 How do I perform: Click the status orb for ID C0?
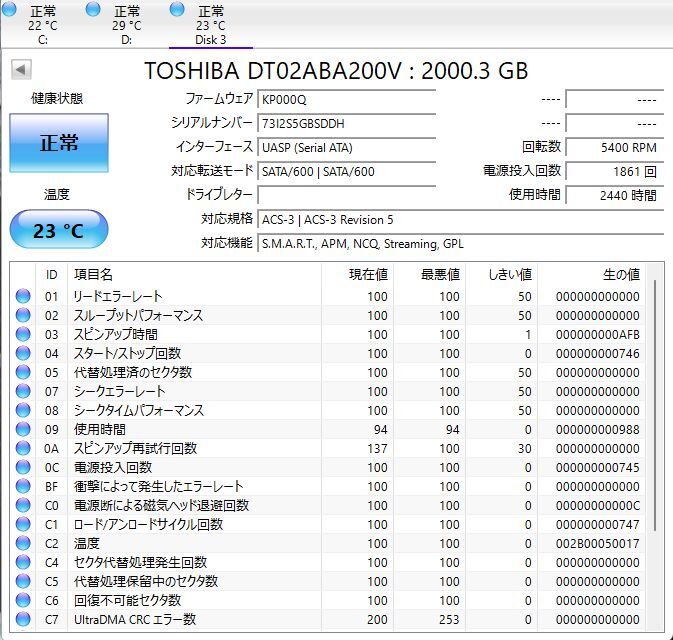(23, 505)
